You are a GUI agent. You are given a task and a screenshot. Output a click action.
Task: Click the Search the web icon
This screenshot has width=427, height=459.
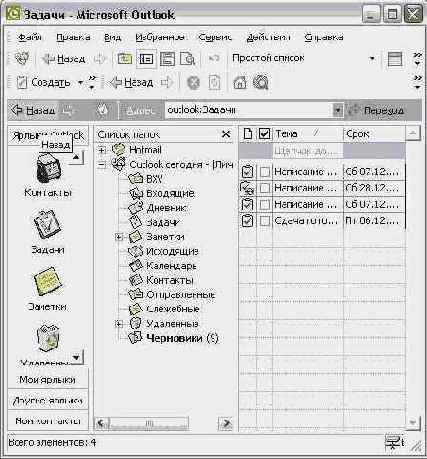[x=261, y=82]
